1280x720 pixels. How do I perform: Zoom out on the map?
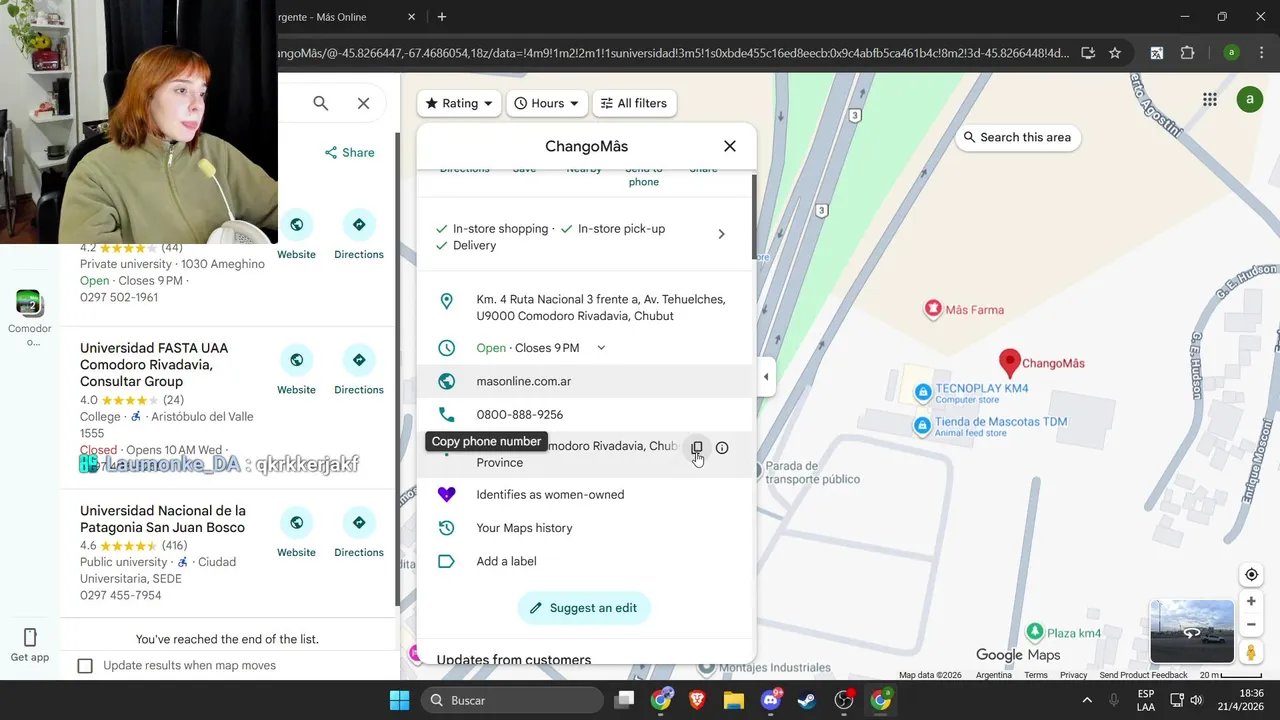[x=1251, y=625]
